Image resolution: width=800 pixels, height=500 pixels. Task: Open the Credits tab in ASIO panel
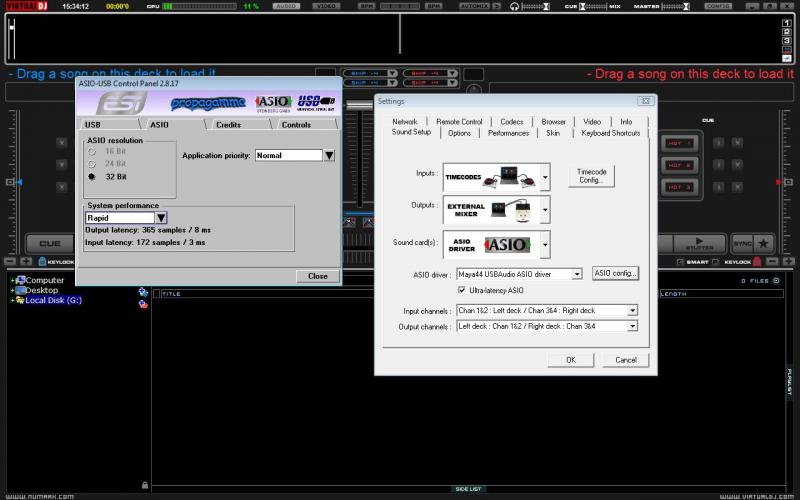[x=228, y=125]
